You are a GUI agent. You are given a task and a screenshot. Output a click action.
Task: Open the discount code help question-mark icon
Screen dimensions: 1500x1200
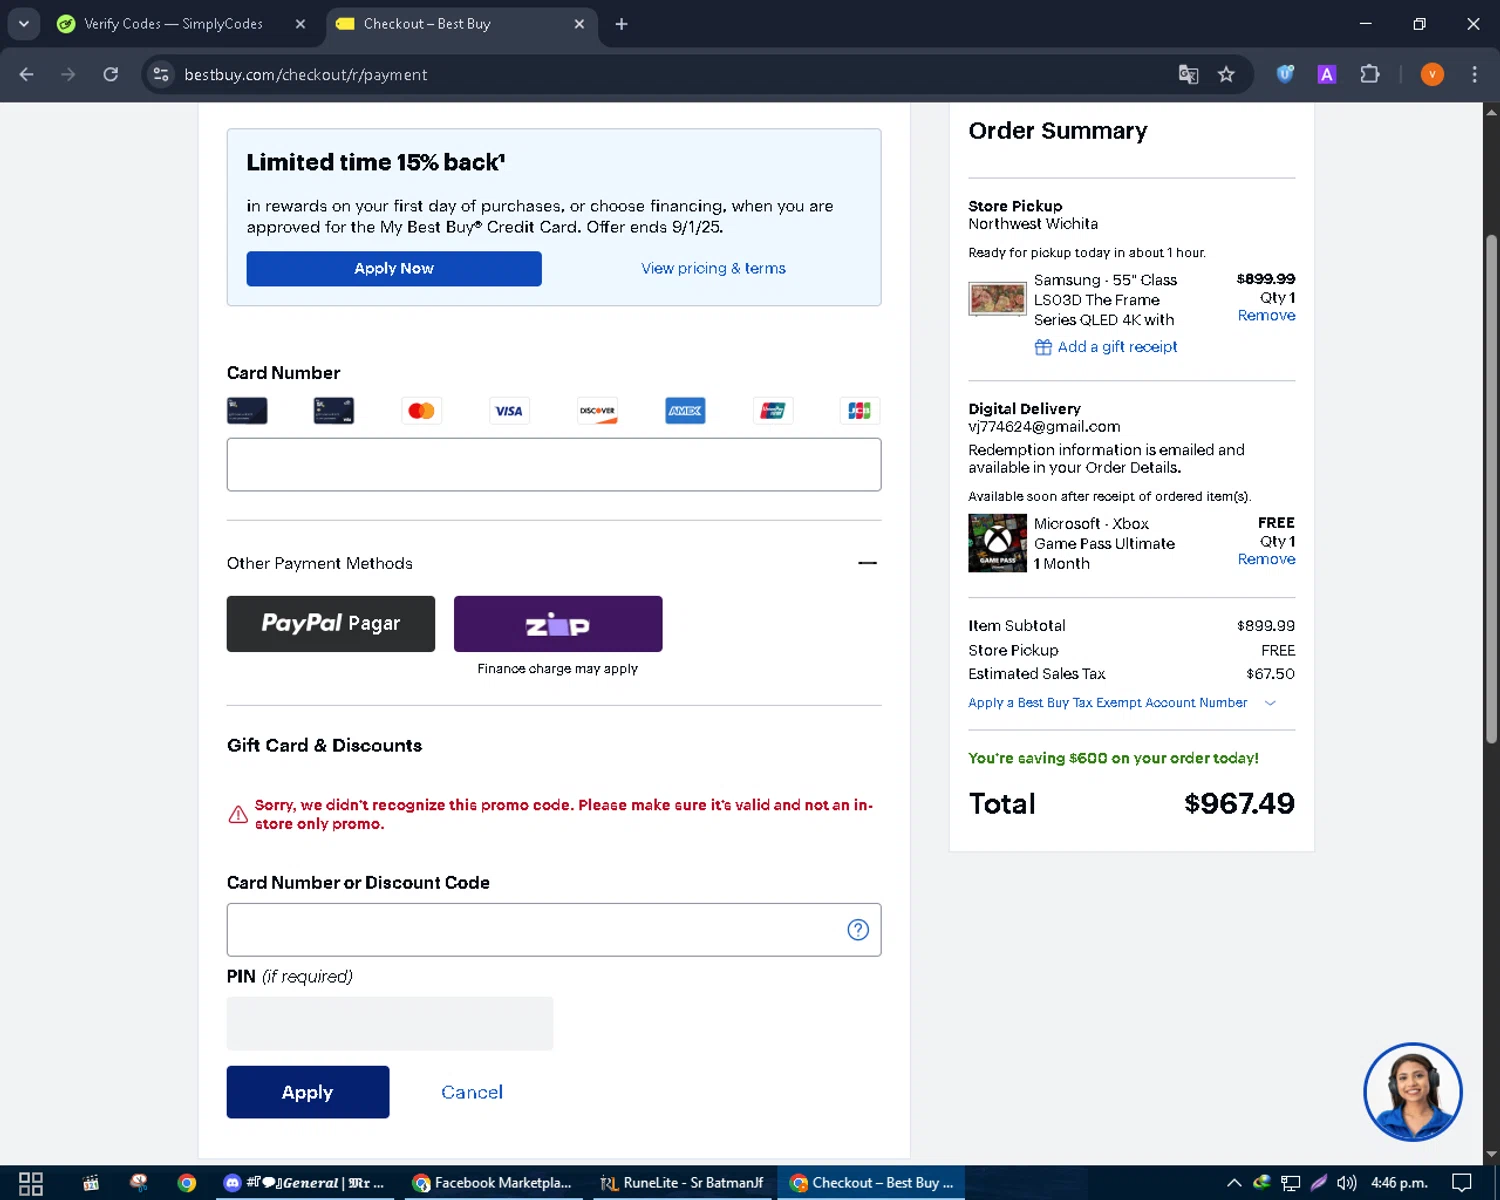pyautogui.click(x=858, y=930)
